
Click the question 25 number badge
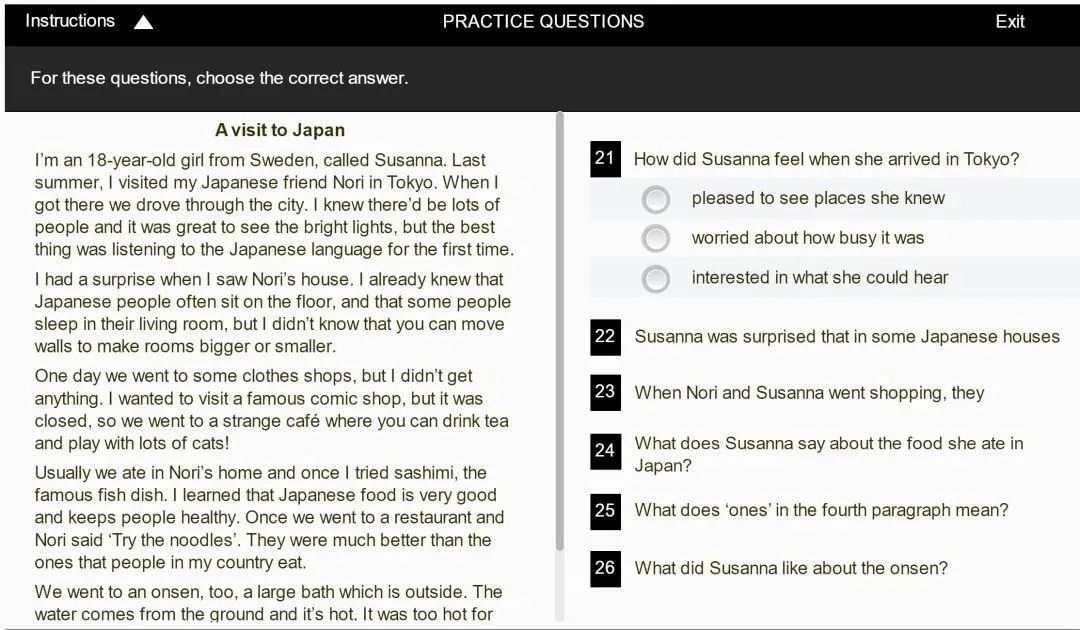point(605,511)
